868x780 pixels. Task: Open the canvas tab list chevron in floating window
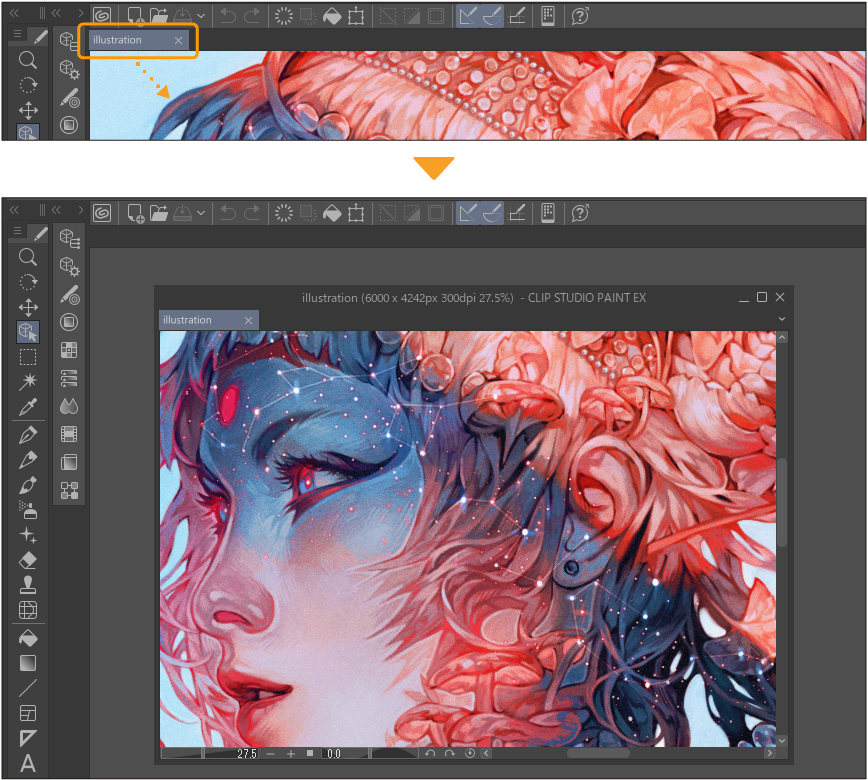782,319
